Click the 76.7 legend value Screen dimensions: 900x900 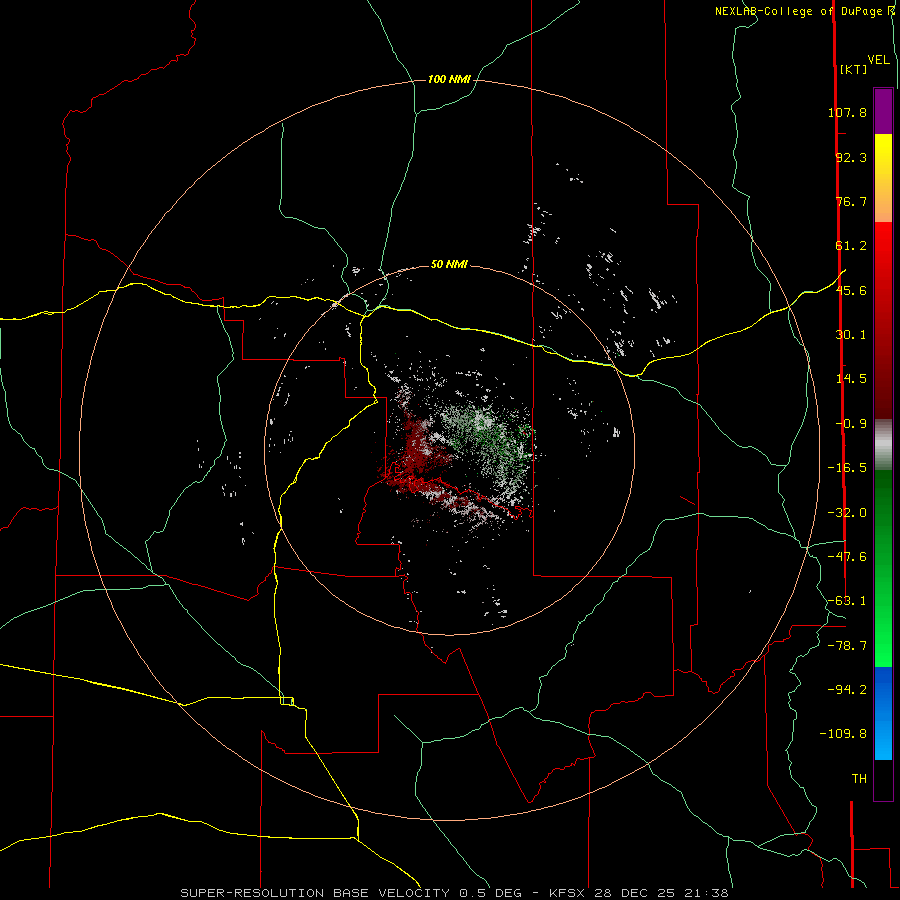point(851,201)
